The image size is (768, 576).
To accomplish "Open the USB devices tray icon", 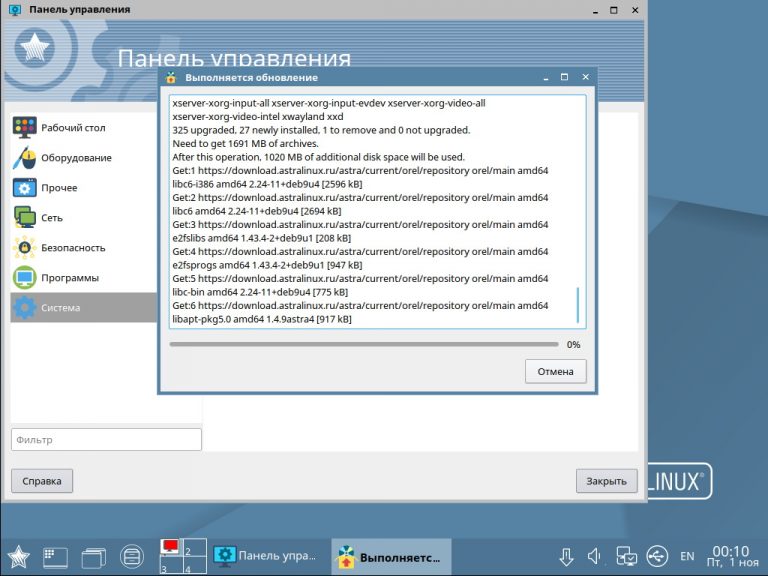I will coord(657,556).
